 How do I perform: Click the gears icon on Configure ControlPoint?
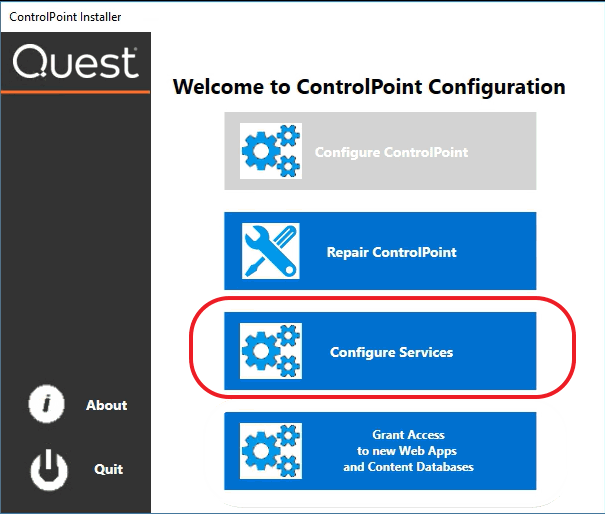tap(271, 151)
